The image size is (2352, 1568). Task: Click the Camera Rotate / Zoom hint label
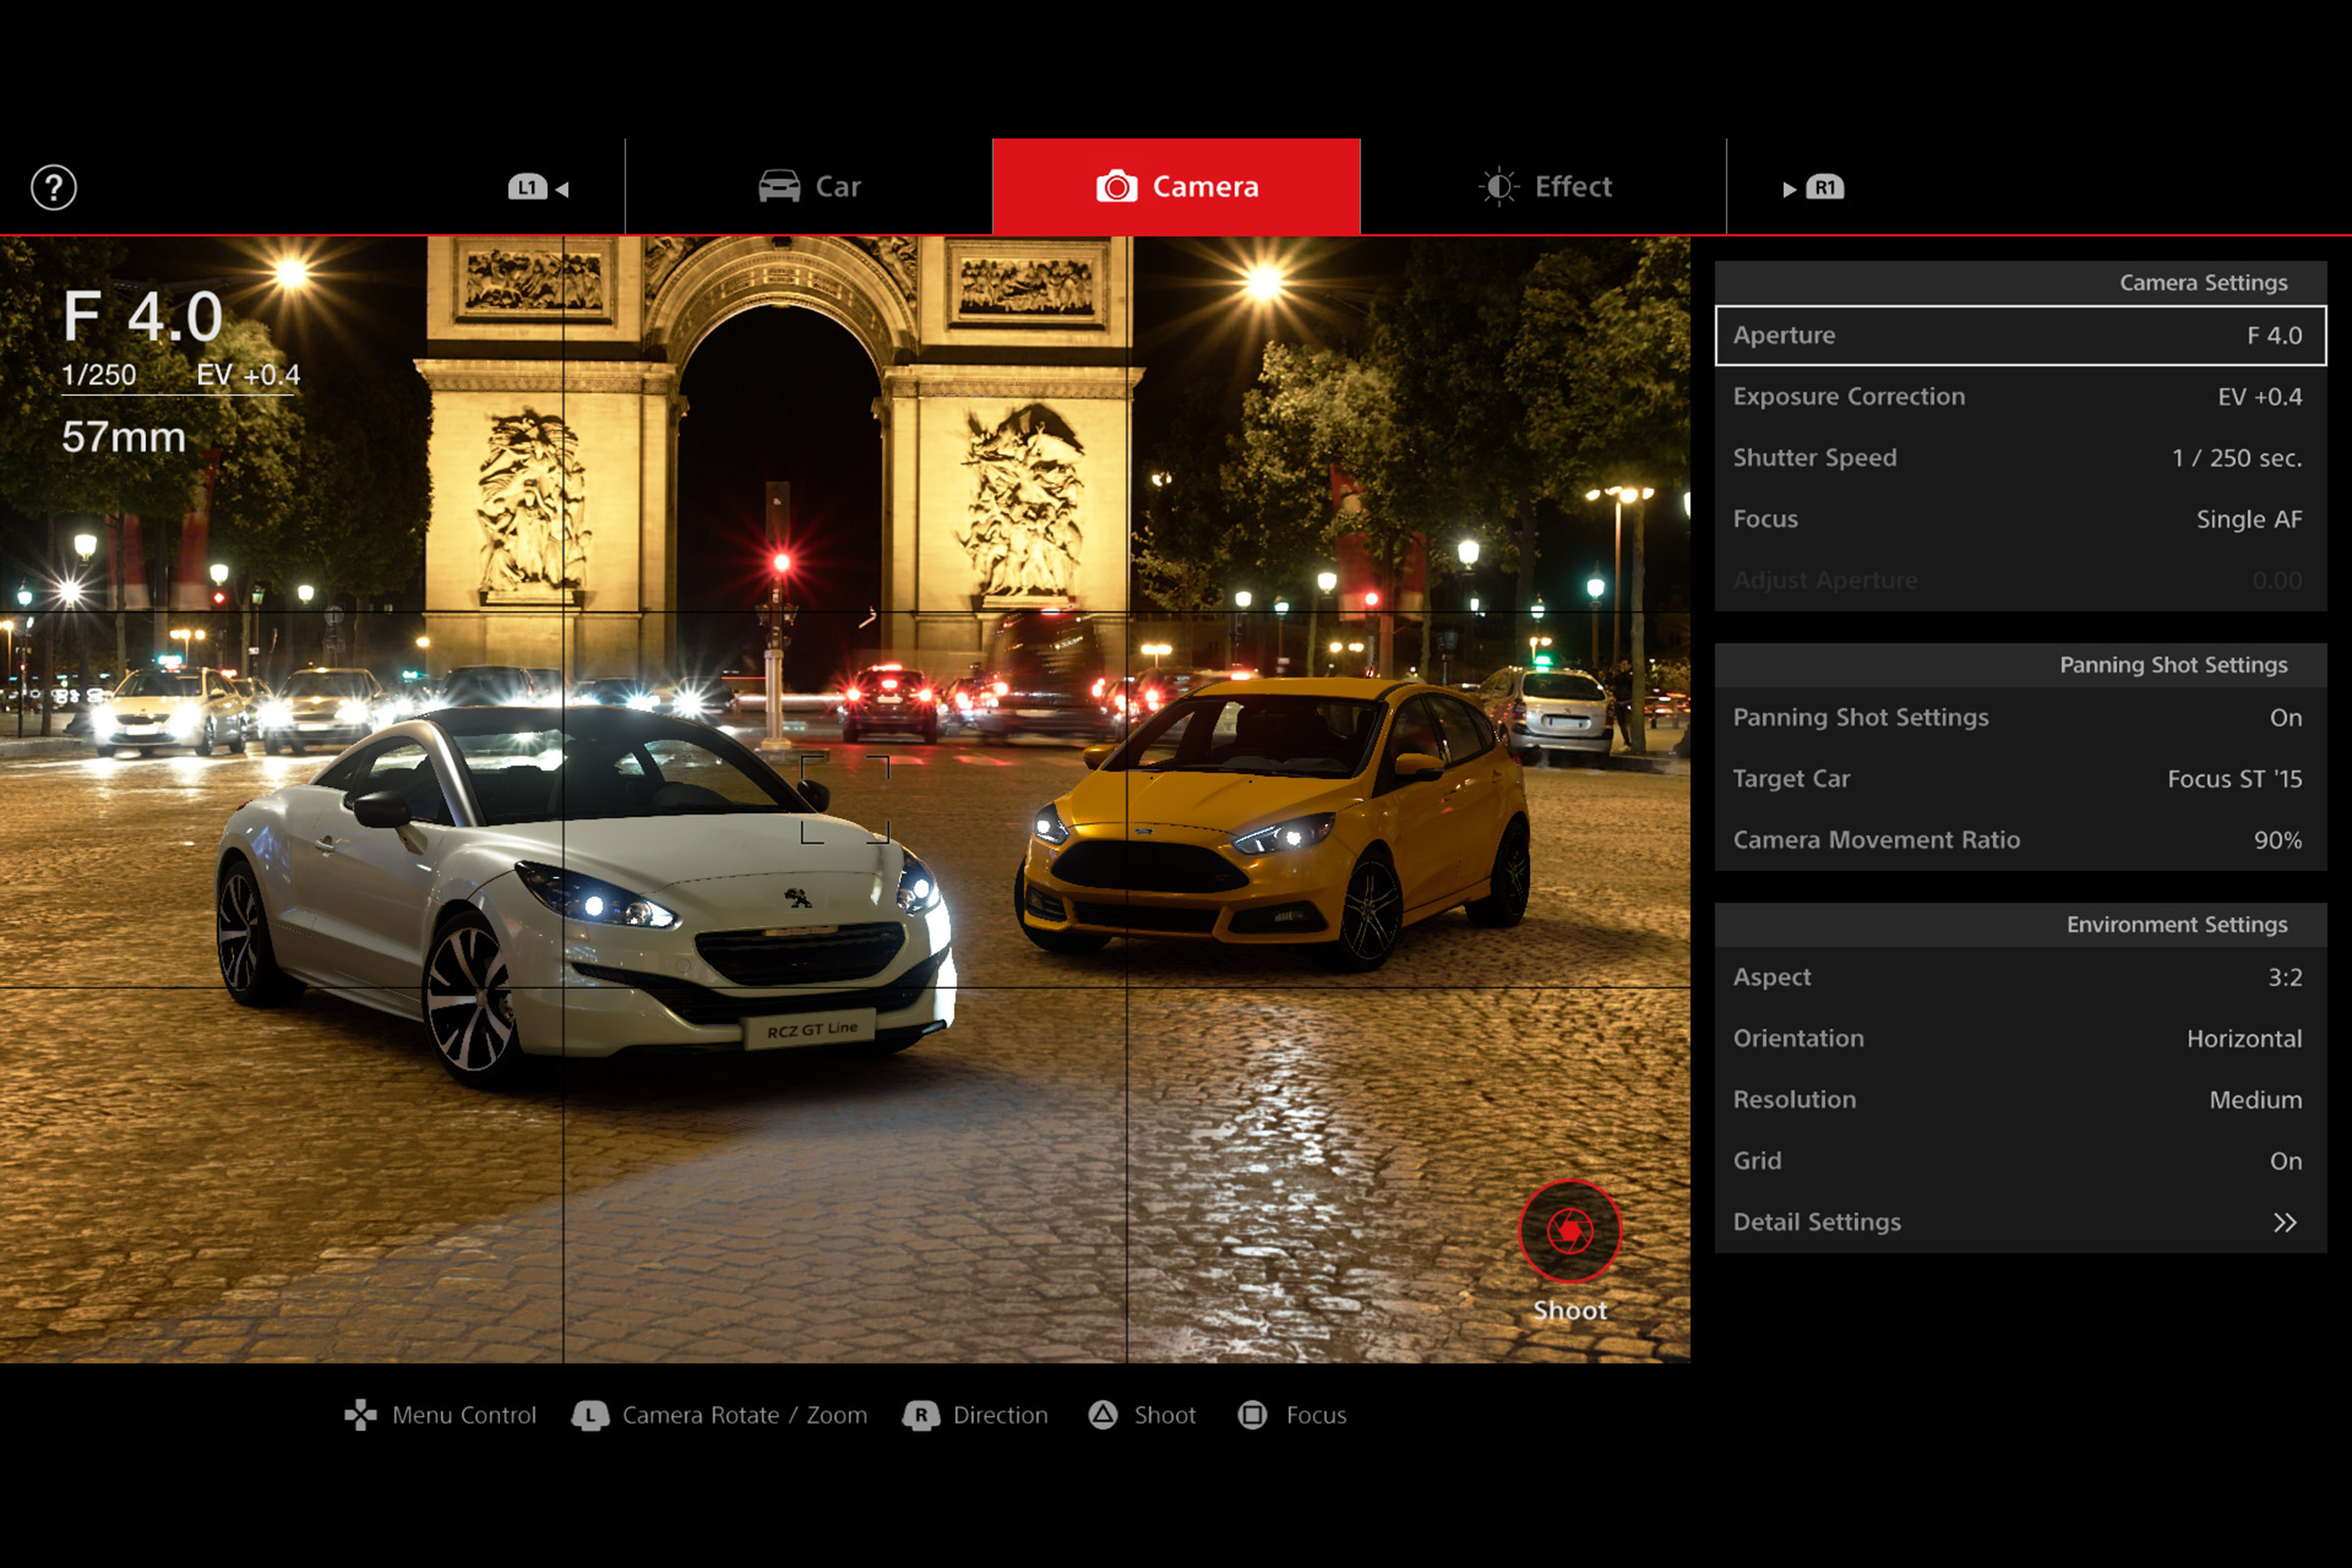[x=745, y=1415]
